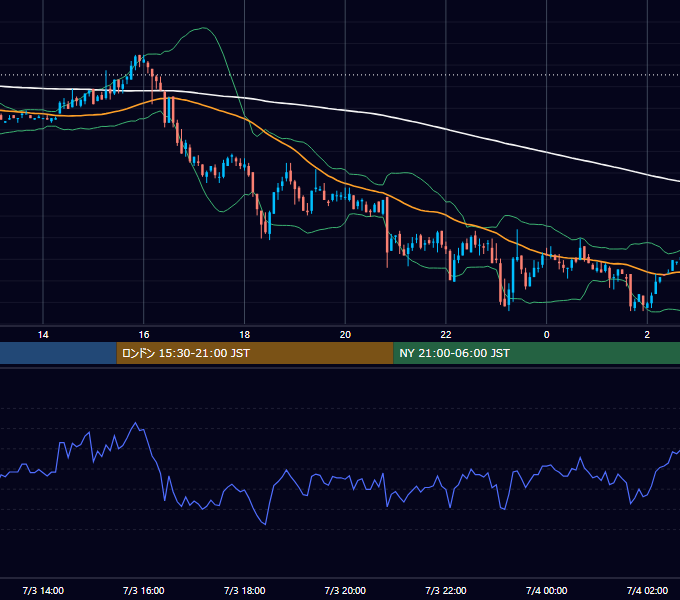Screen dimensions: 680x600
Task: Click the NY 21:00-06:00 JST session bar
Action: click(x=536, y=353)
